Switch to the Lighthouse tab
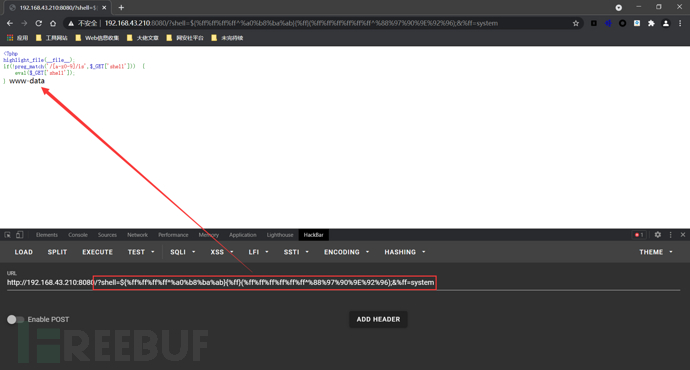This screenshot has height=370, width=690. 280,235
